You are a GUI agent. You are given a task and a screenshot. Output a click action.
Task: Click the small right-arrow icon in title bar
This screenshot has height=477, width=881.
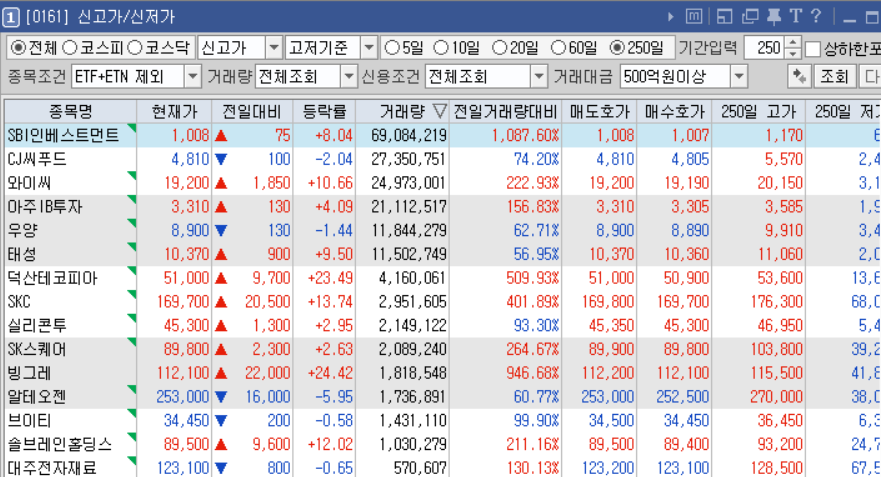tap(670, 17)
